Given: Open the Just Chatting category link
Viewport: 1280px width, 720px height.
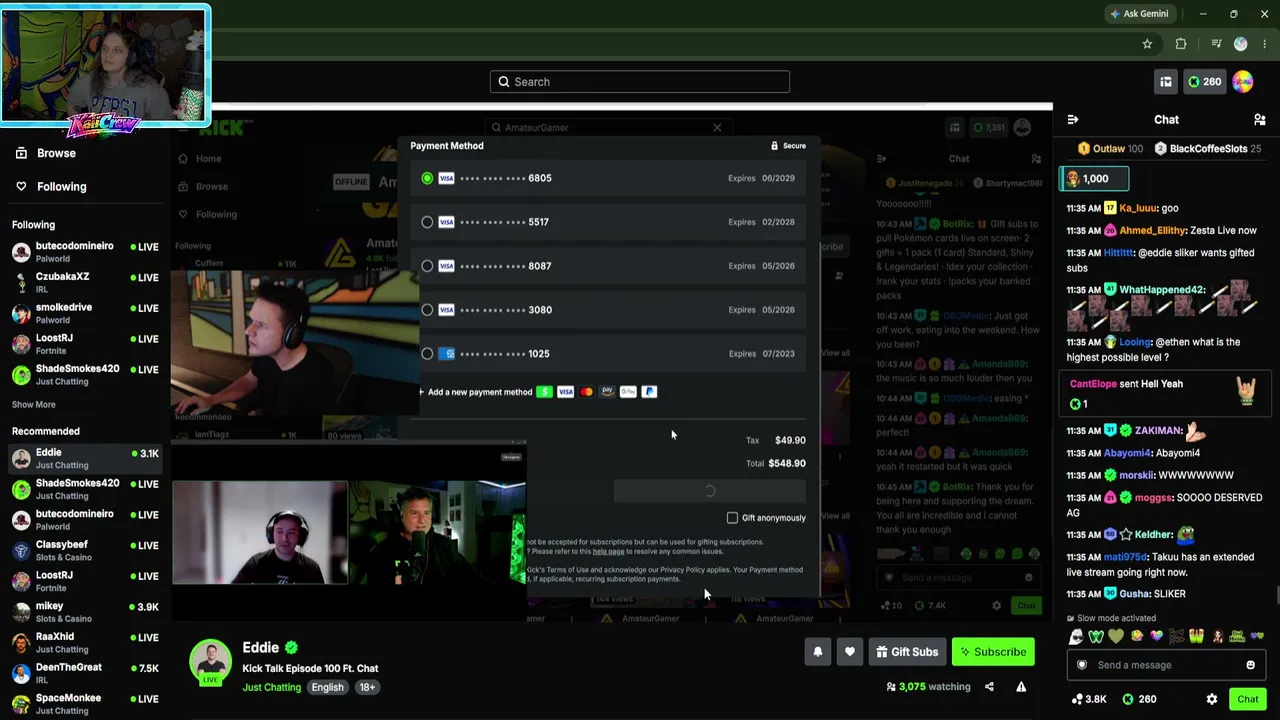Looking at the screenshot, I should point(271,688).
